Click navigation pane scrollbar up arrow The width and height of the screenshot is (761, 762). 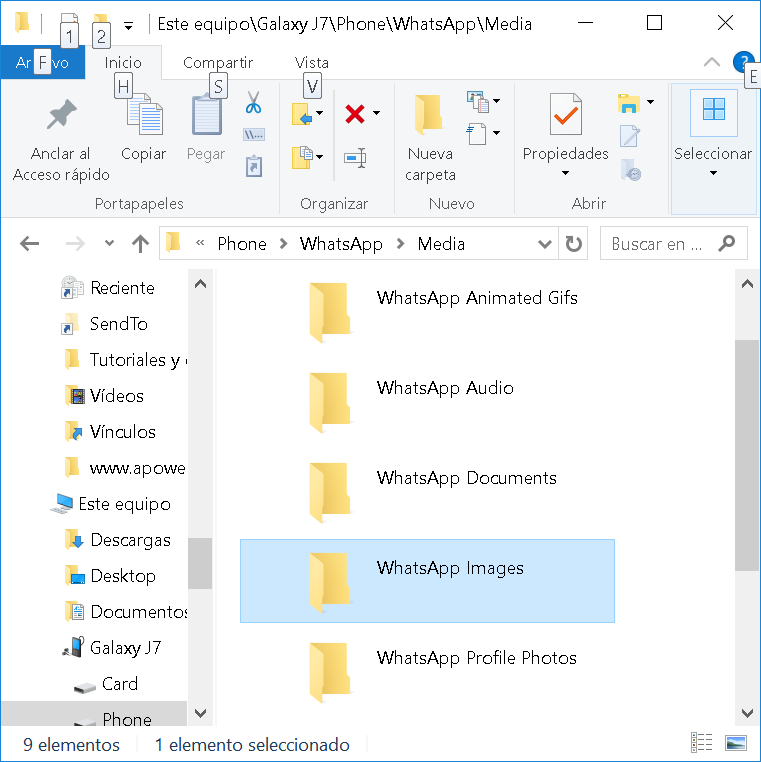pyautogui.click(x=200, y=283)
